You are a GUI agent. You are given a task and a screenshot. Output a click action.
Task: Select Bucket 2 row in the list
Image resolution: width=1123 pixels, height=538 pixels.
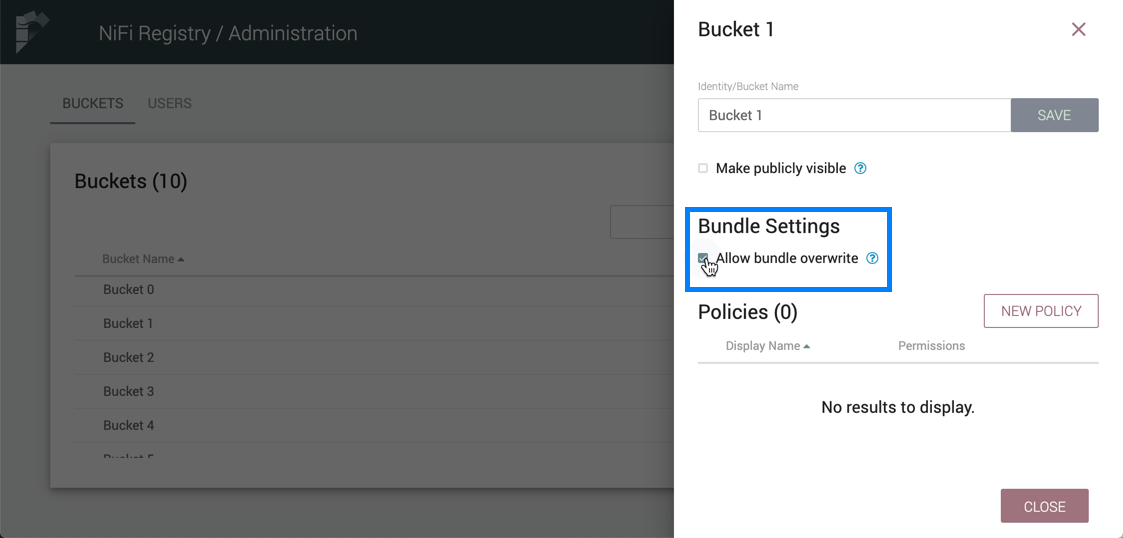129,357
